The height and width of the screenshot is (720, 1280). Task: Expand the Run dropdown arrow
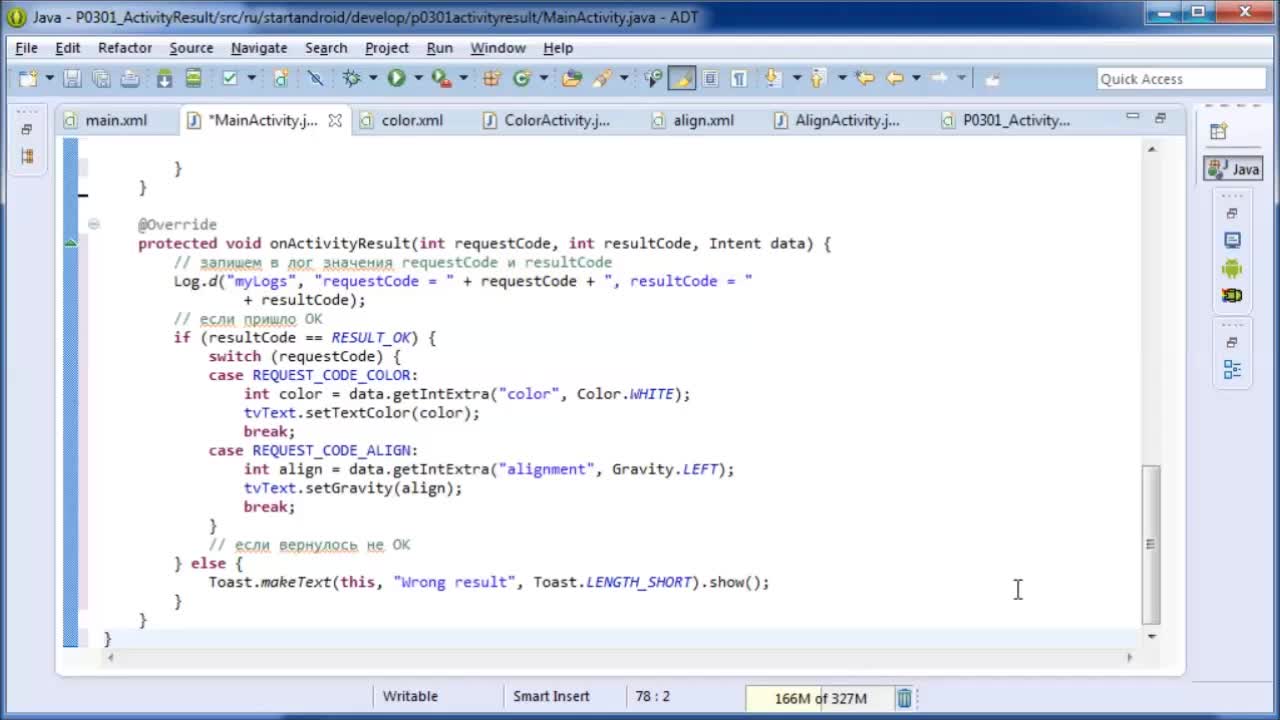418,78
